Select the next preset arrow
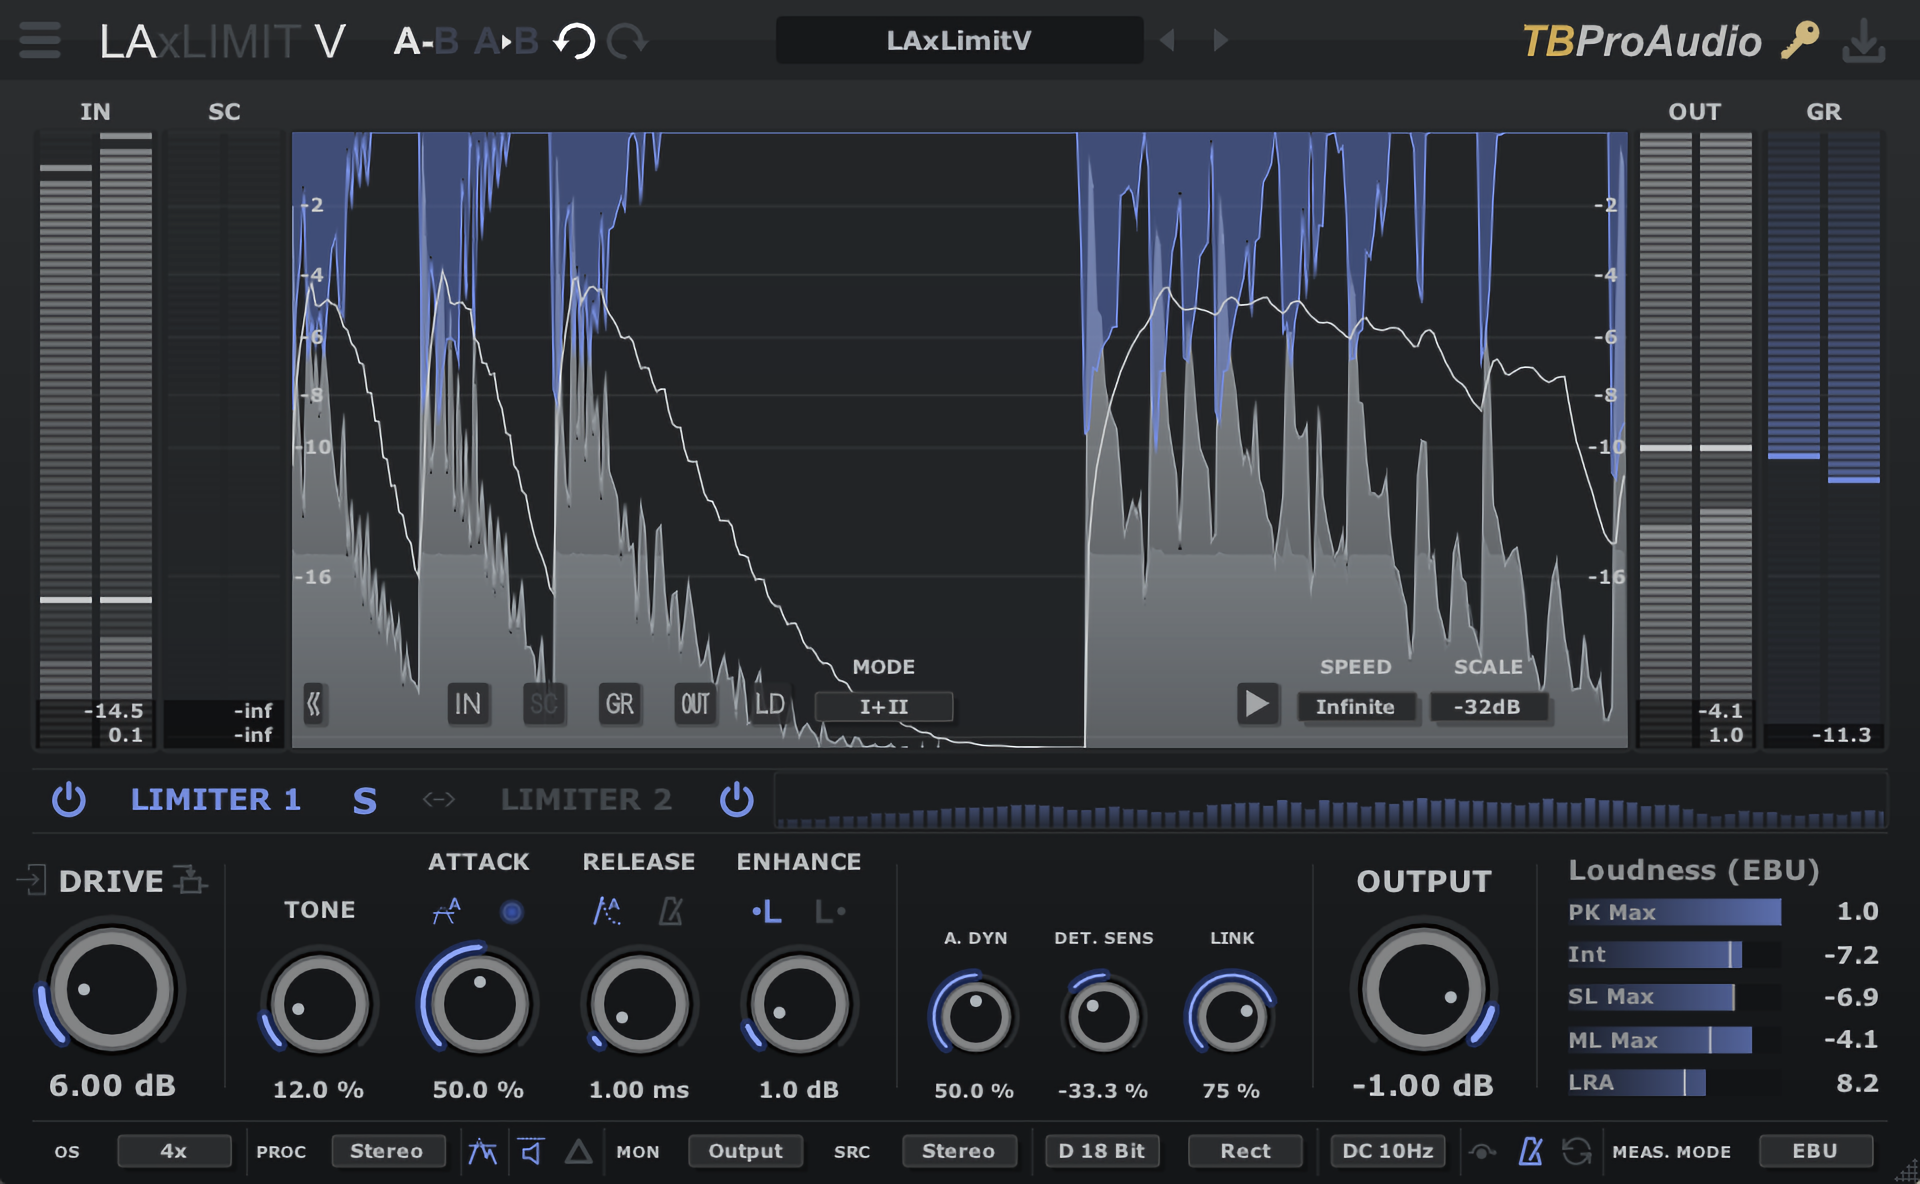Screen dimensions: 1920x1184 tap(1220, 40)
